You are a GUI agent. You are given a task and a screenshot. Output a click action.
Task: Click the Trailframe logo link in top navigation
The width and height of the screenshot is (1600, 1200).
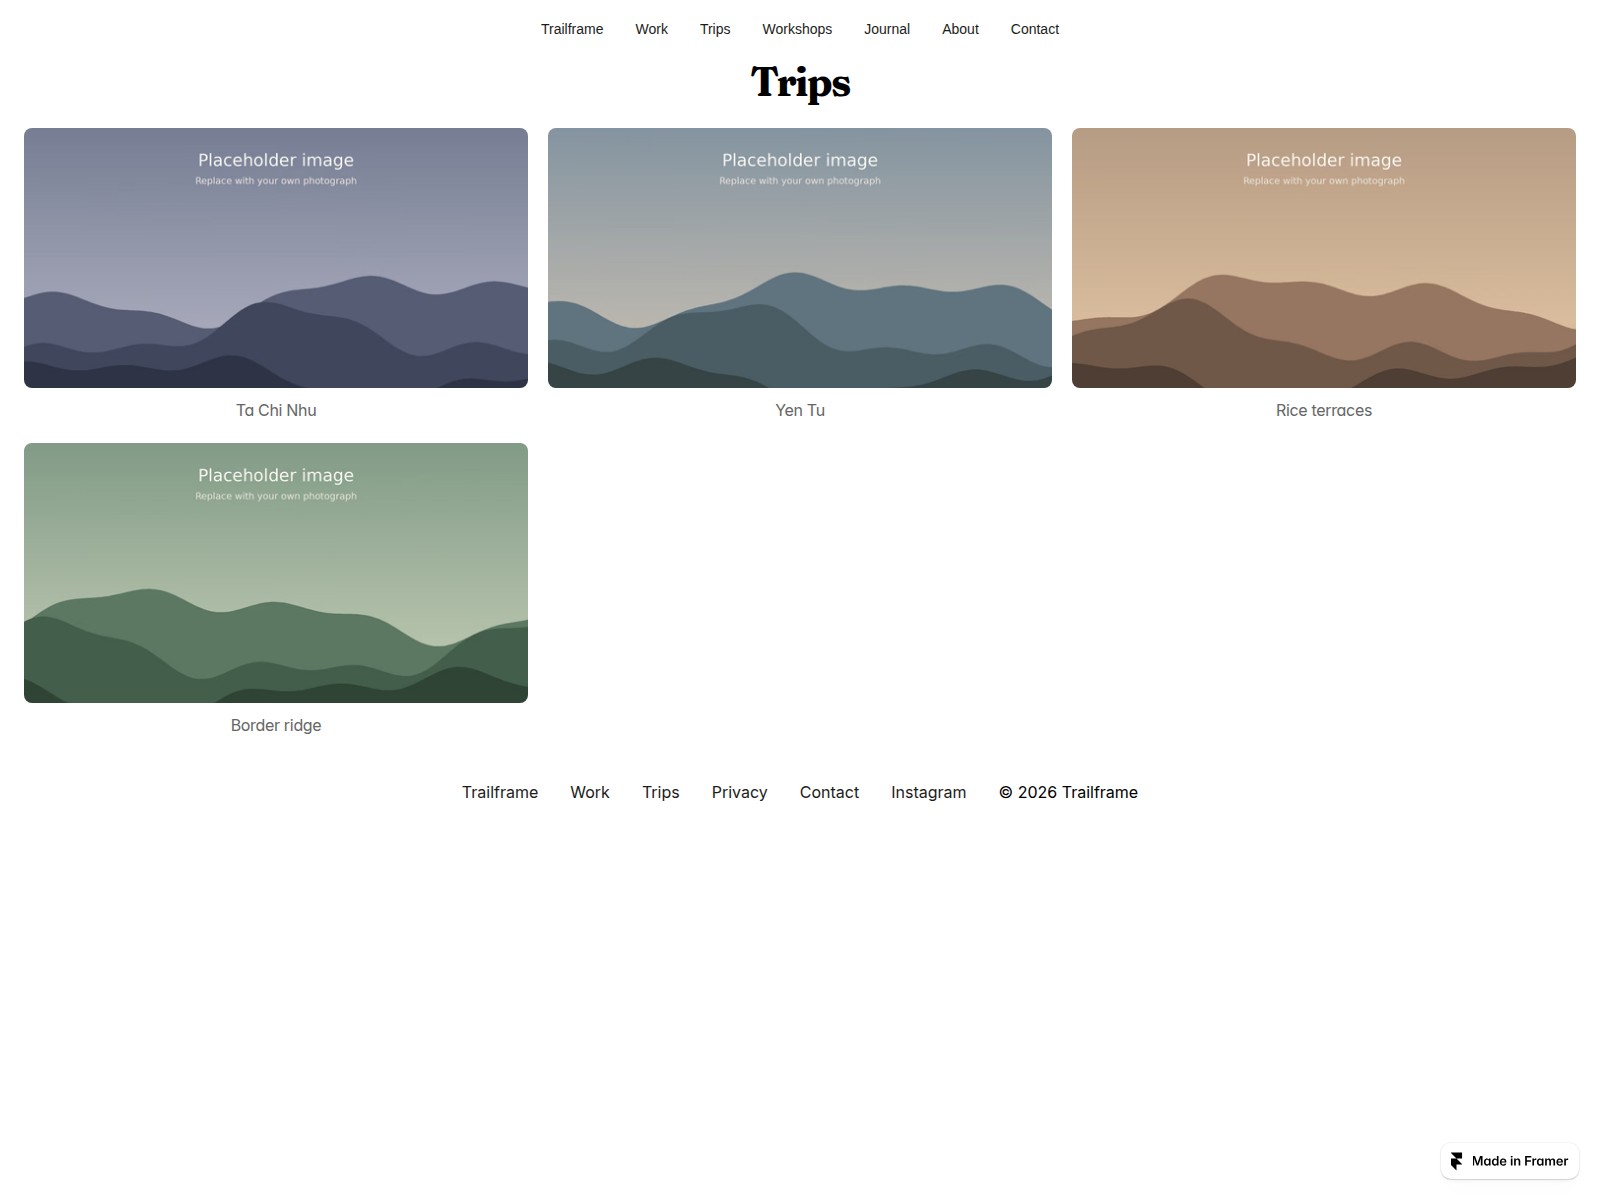click(572, 29)
